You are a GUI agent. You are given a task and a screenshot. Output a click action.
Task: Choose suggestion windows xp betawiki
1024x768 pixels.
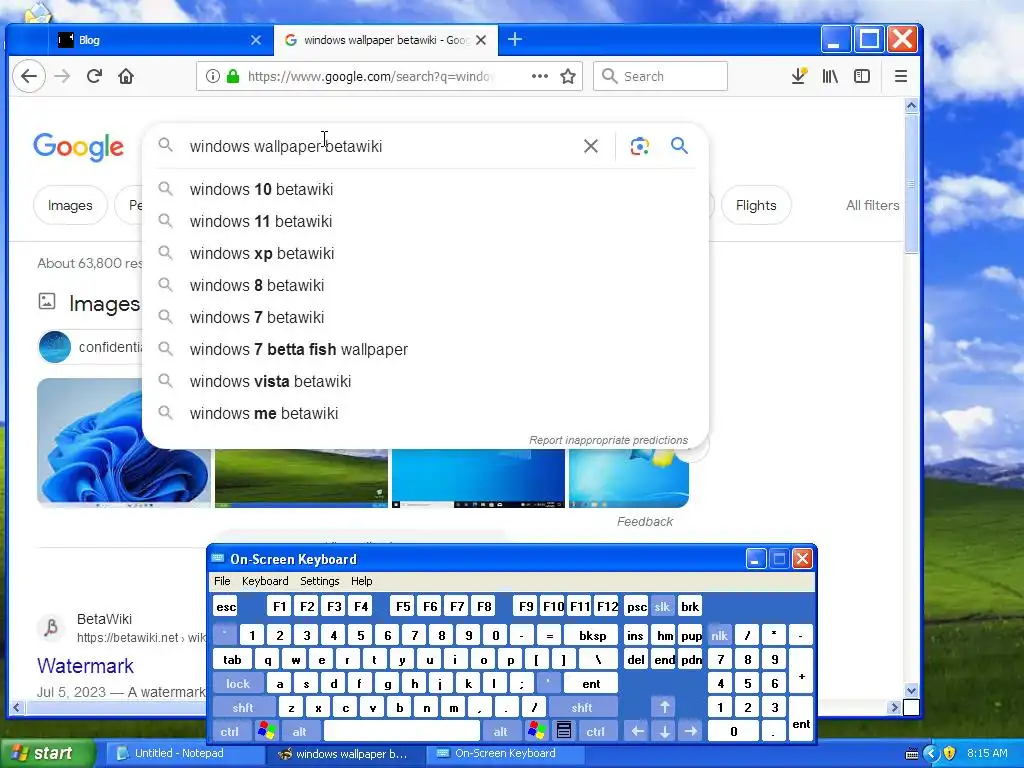tap(424, 253)
